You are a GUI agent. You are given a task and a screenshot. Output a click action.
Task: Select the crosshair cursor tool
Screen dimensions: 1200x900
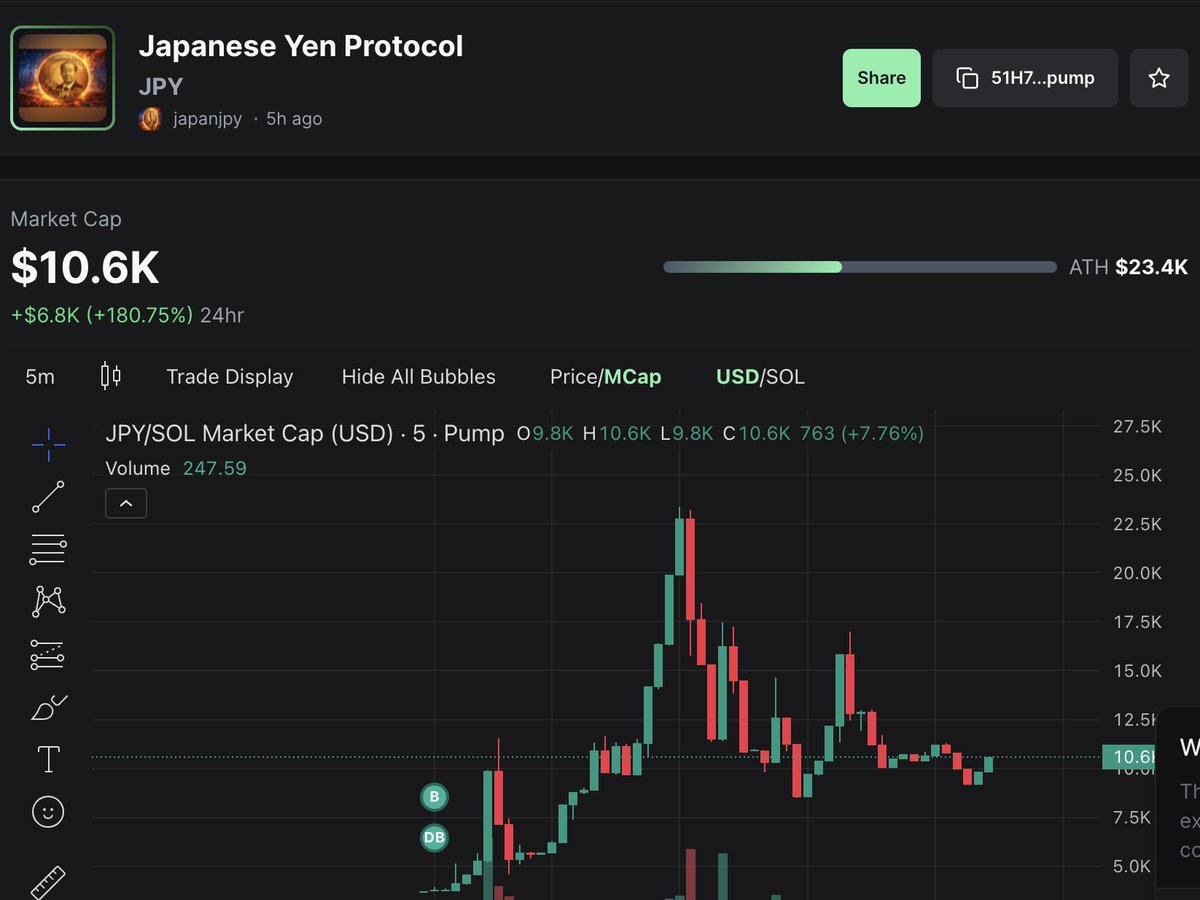[47, 444]
